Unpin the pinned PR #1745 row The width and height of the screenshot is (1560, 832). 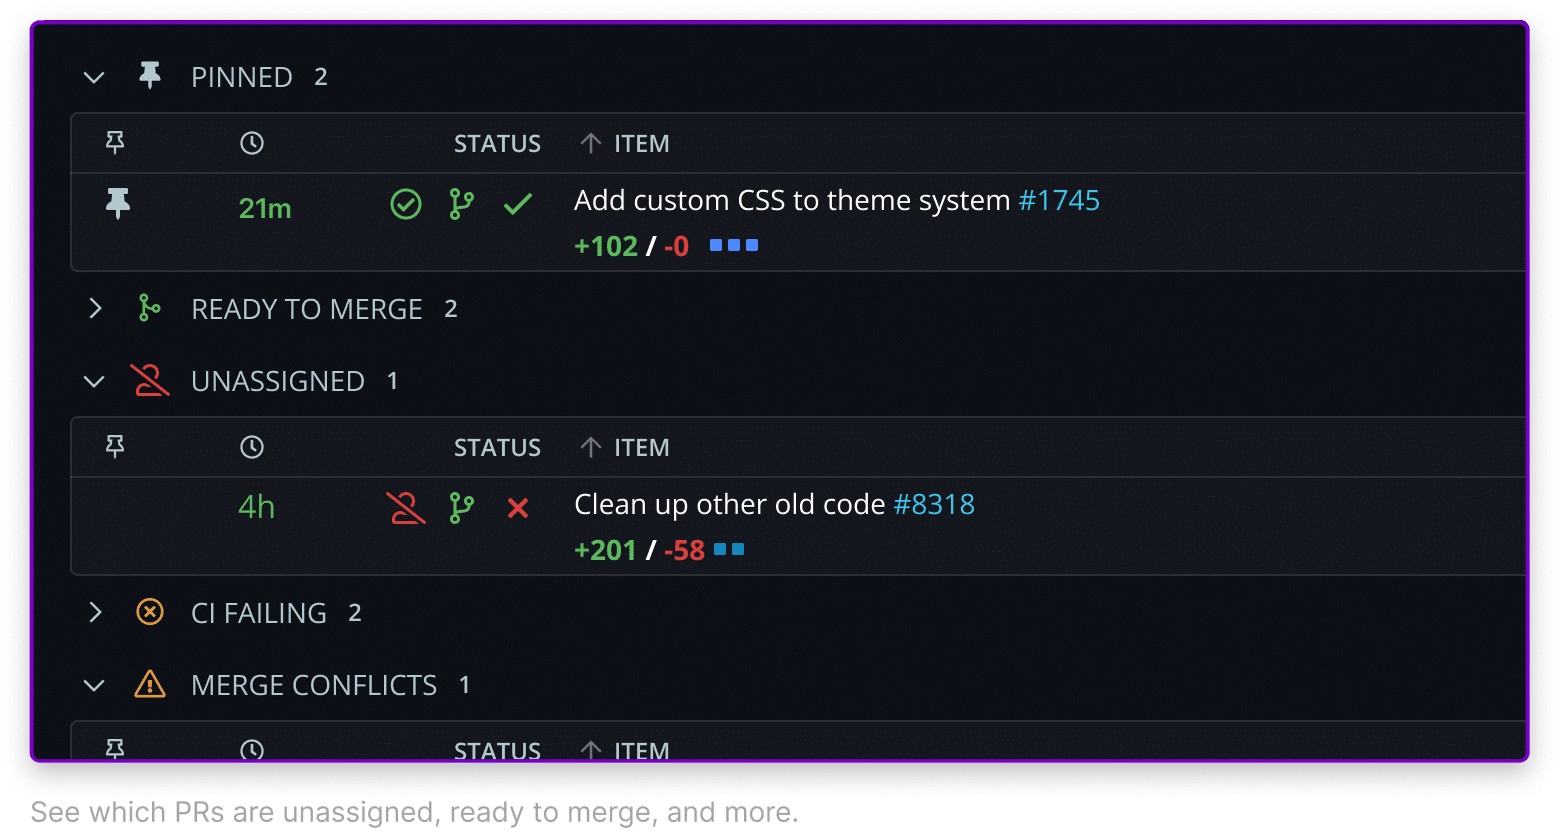click(118, 204)
